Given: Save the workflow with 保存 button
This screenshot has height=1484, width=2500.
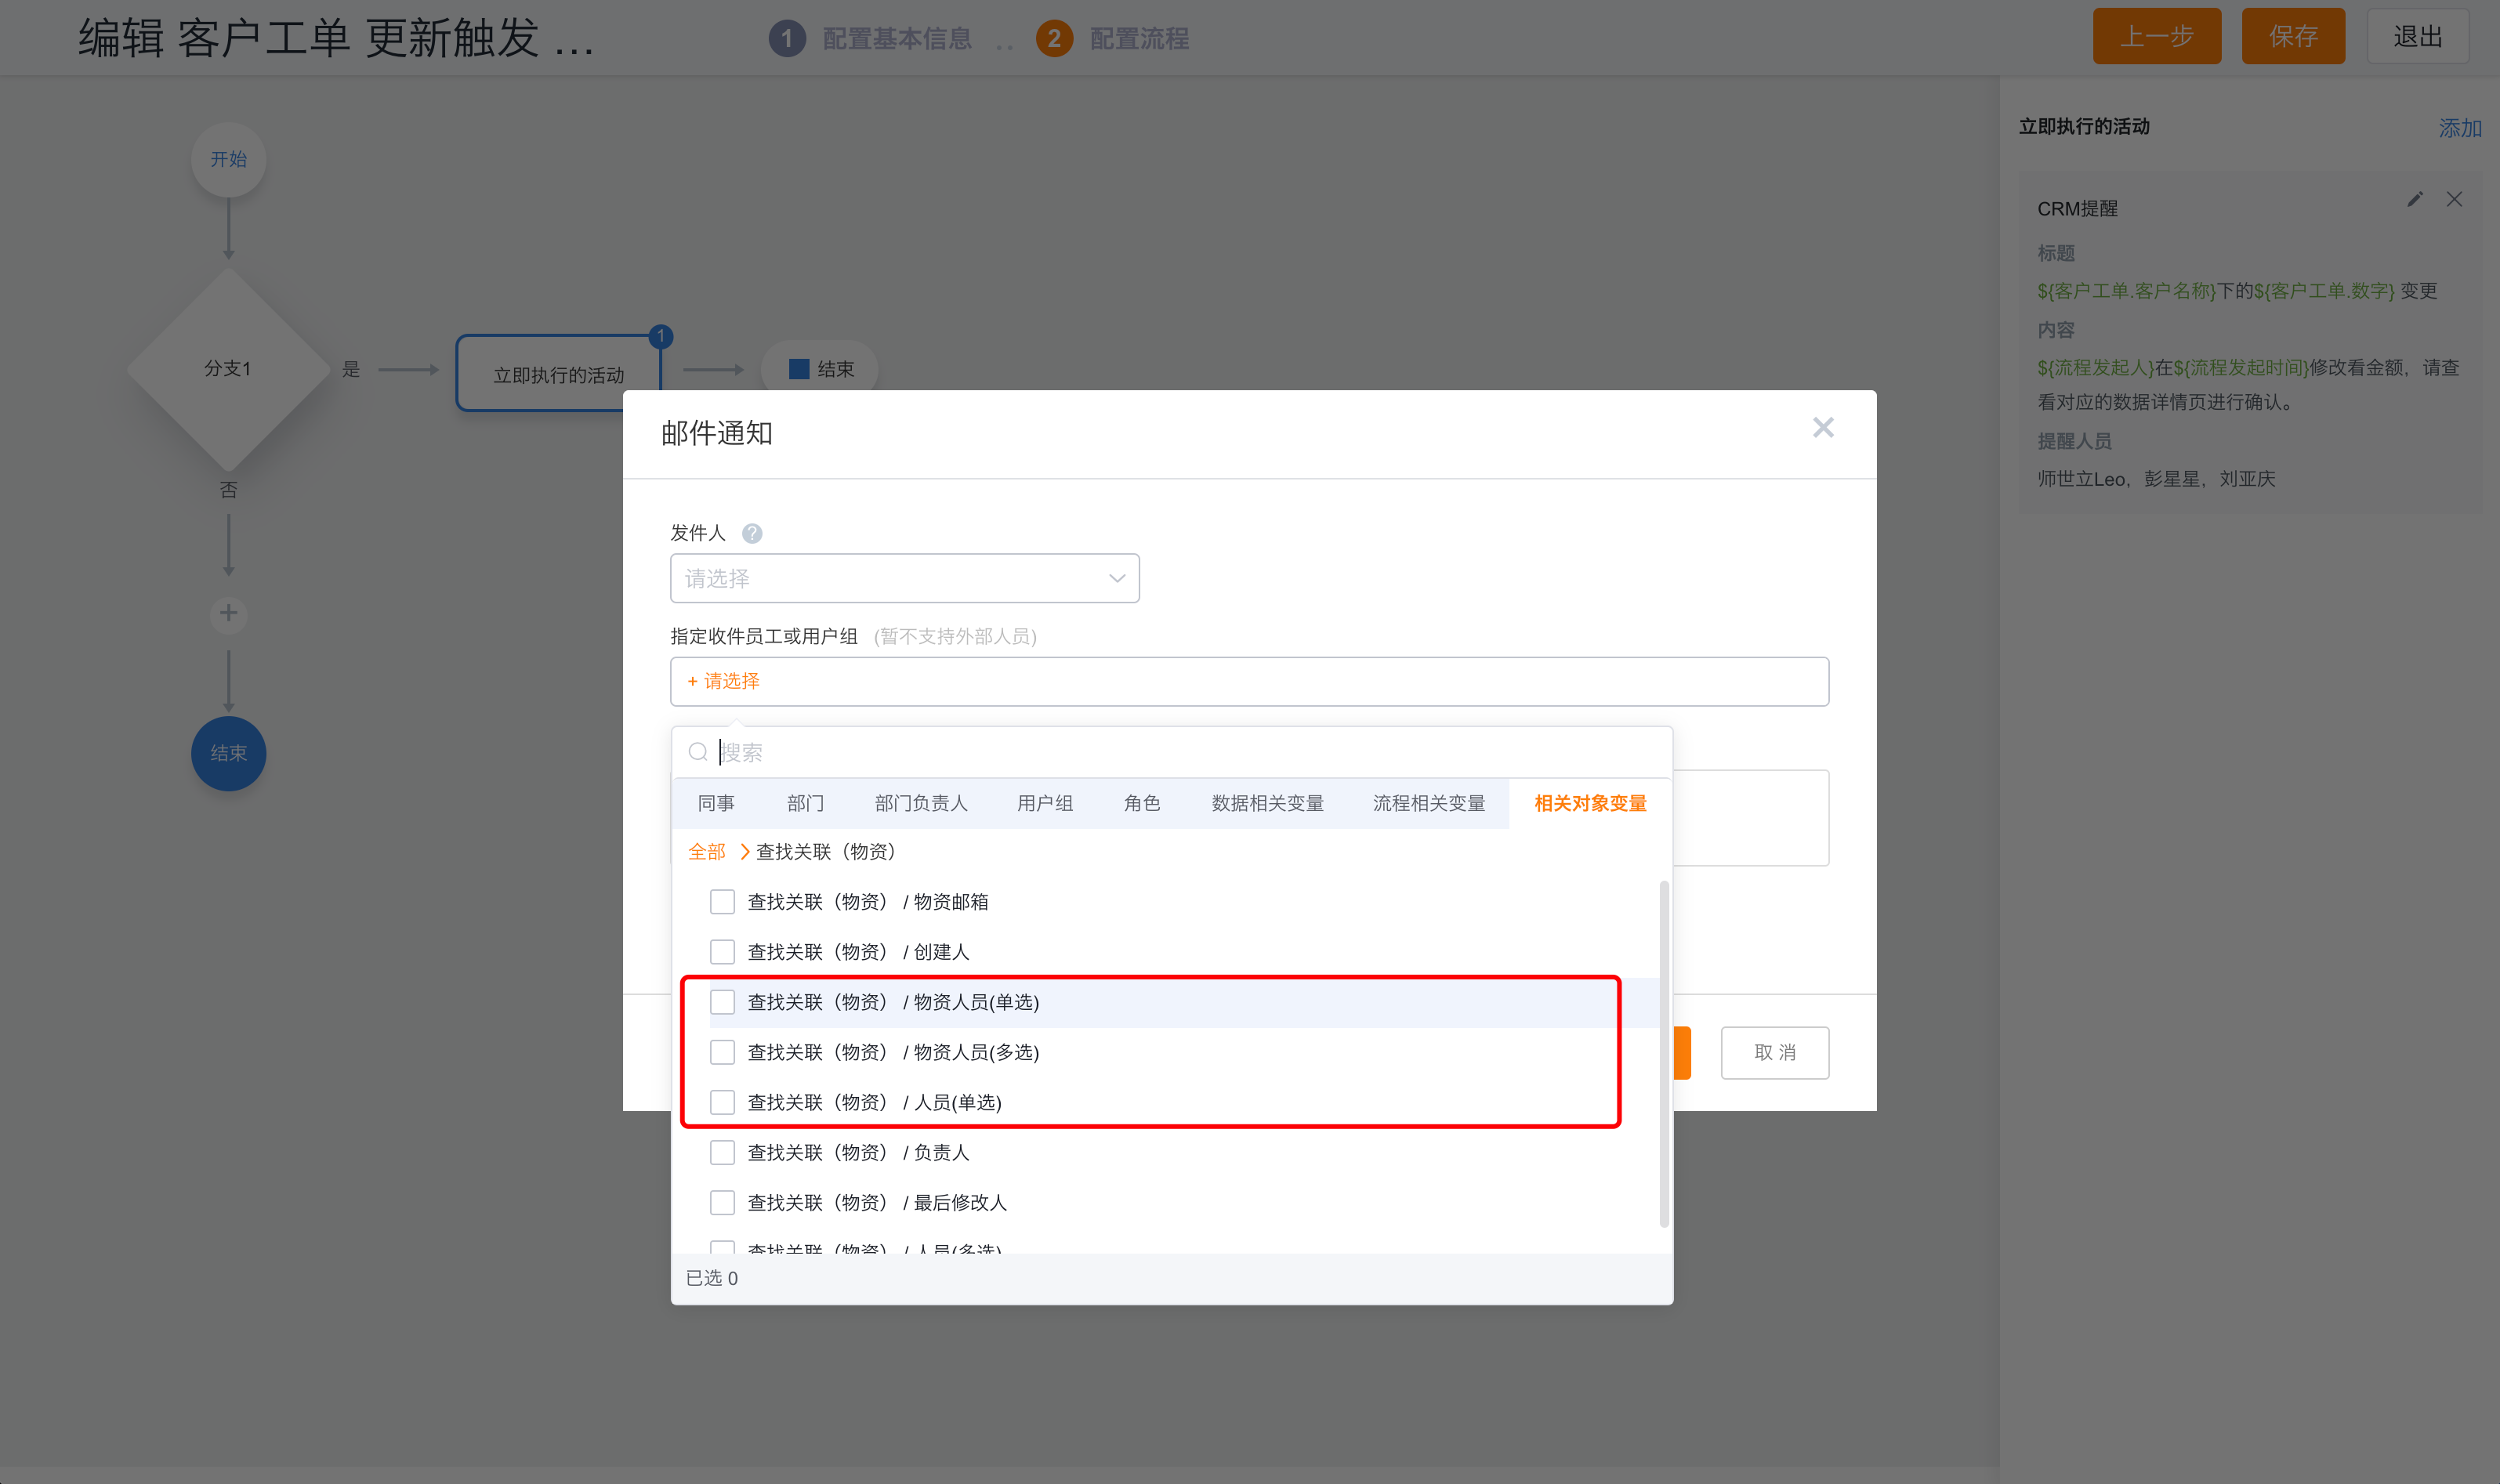Looking at the screenshot, I should pyautogui.click(x=2293, y=36).
